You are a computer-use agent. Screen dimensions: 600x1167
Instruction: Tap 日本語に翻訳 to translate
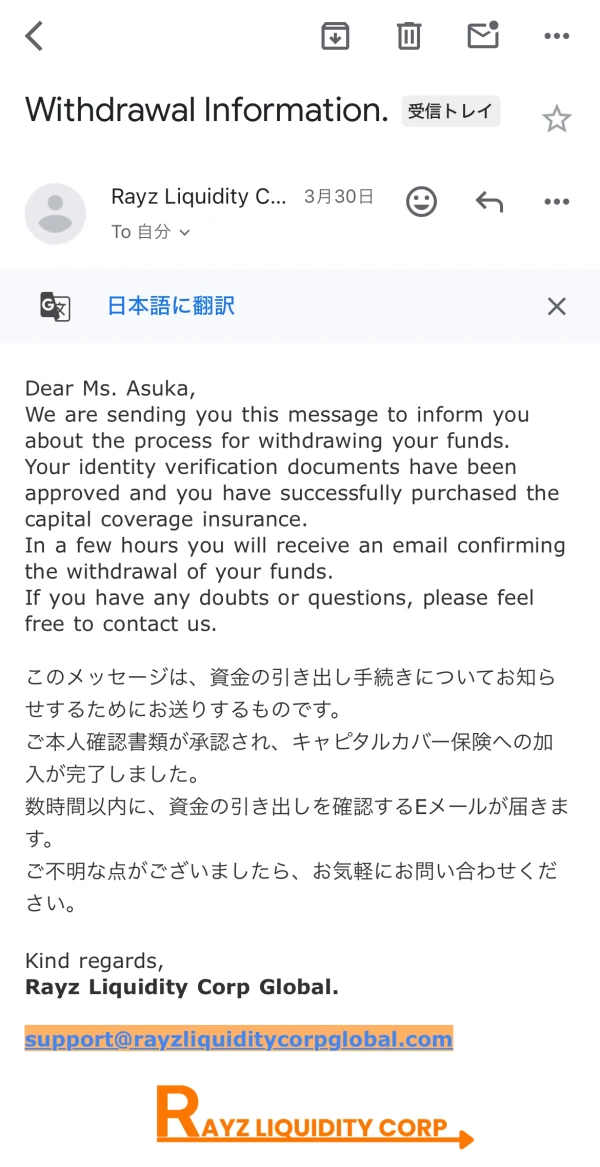point(171,306)
